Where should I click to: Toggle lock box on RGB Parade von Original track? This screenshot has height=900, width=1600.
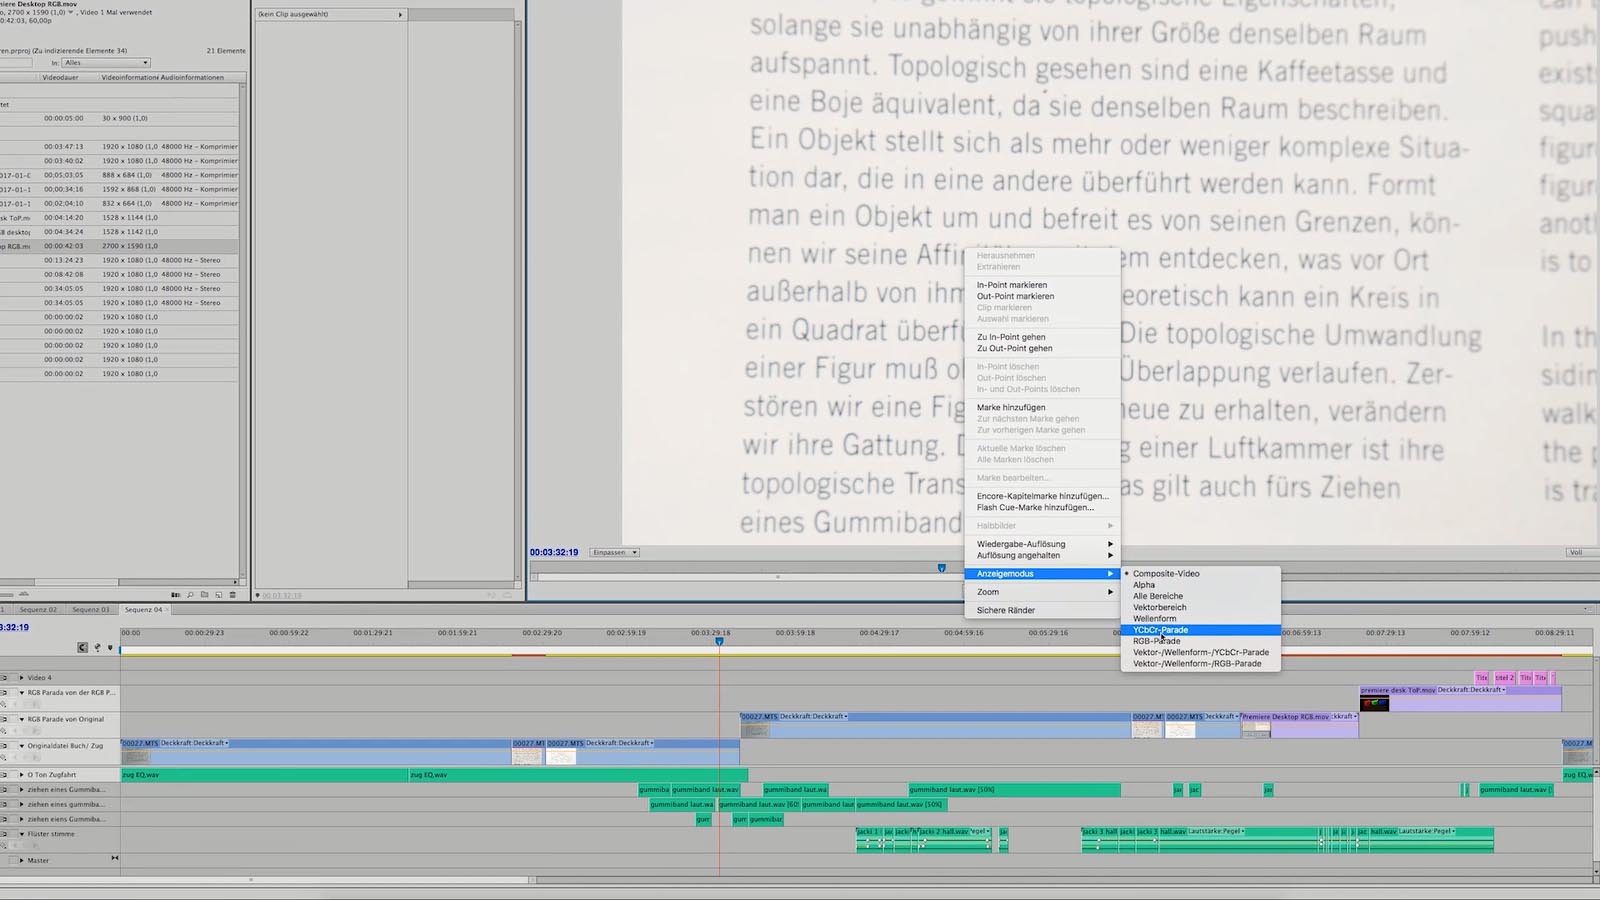point(13,719)
